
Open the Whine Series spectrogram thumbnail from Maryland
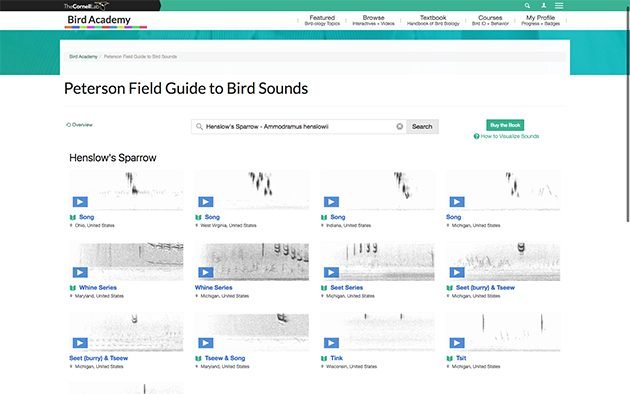pyautogui.click(x=126, y=261)
